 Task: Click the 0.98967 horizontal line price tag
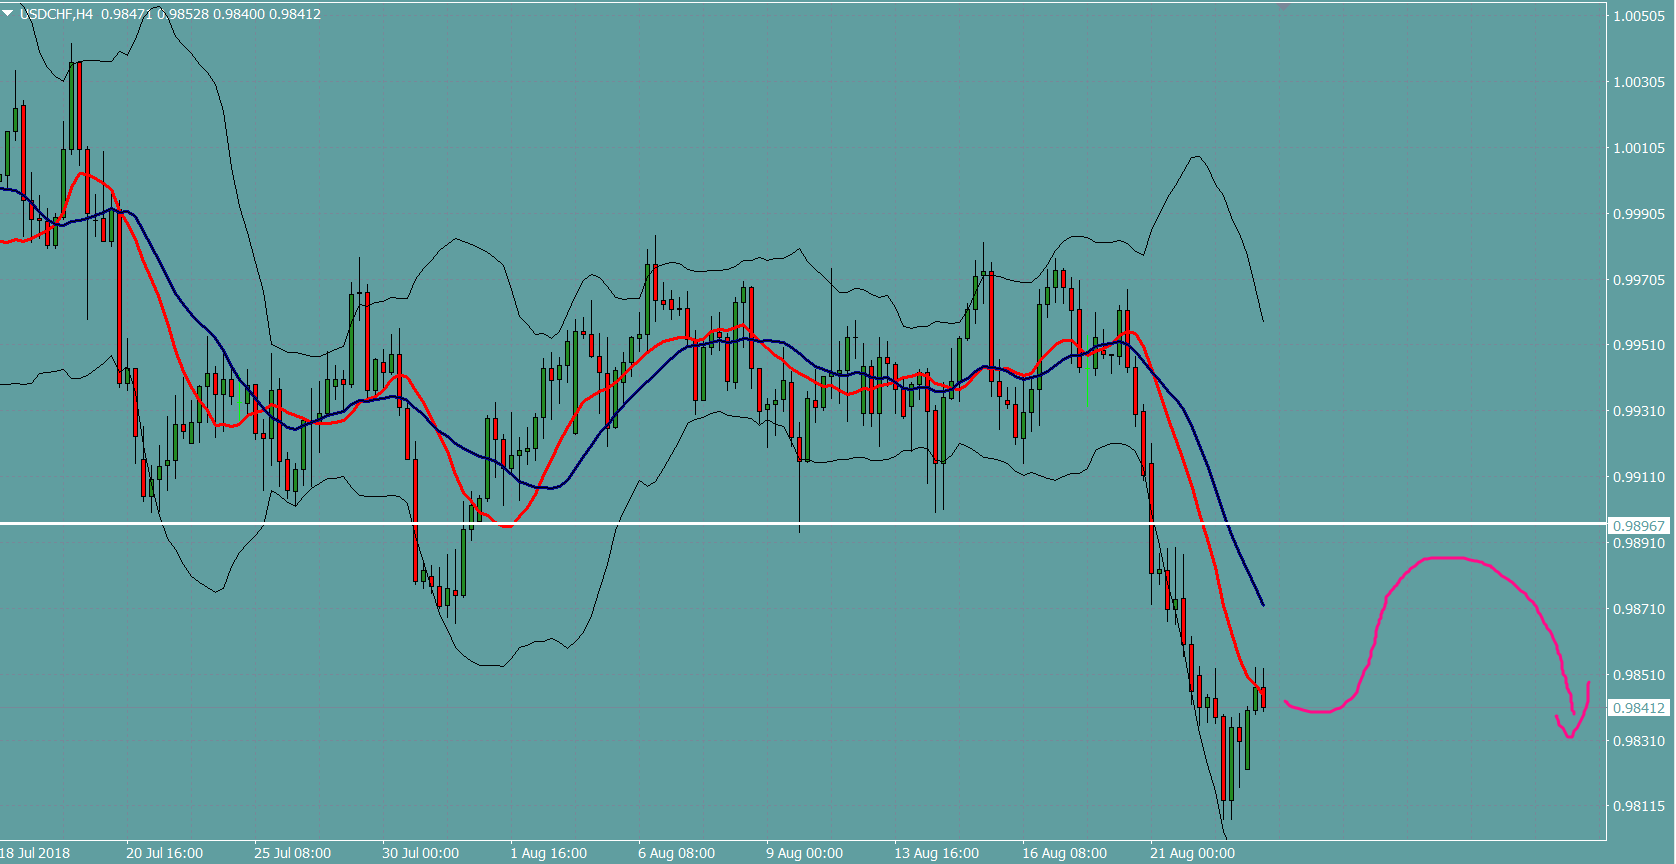coord(1639,526)
